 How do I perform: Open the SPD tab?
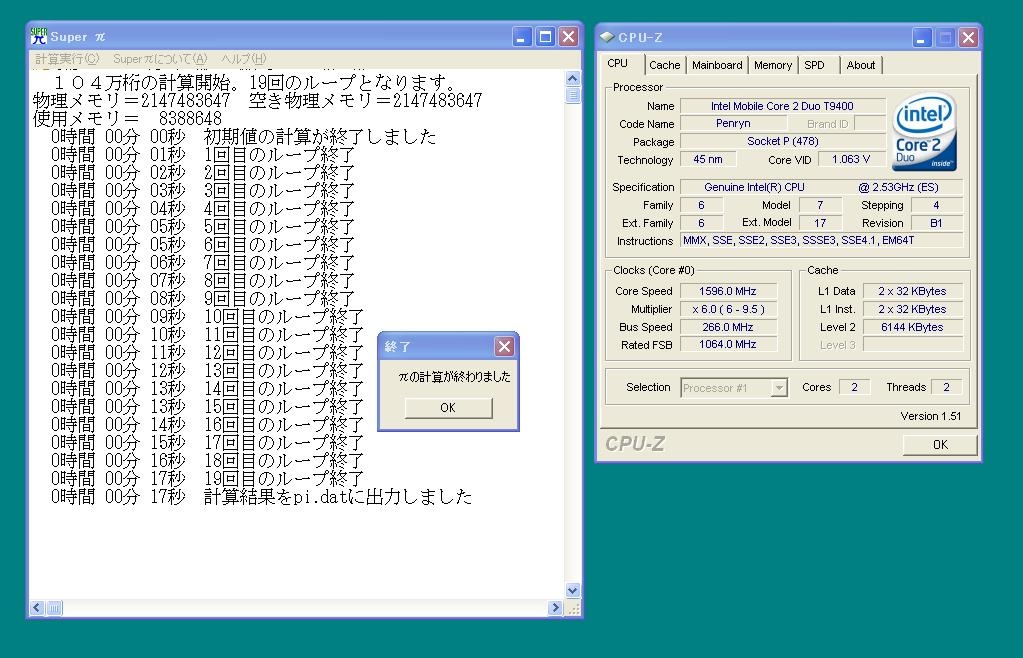click(x=815, y=65)
